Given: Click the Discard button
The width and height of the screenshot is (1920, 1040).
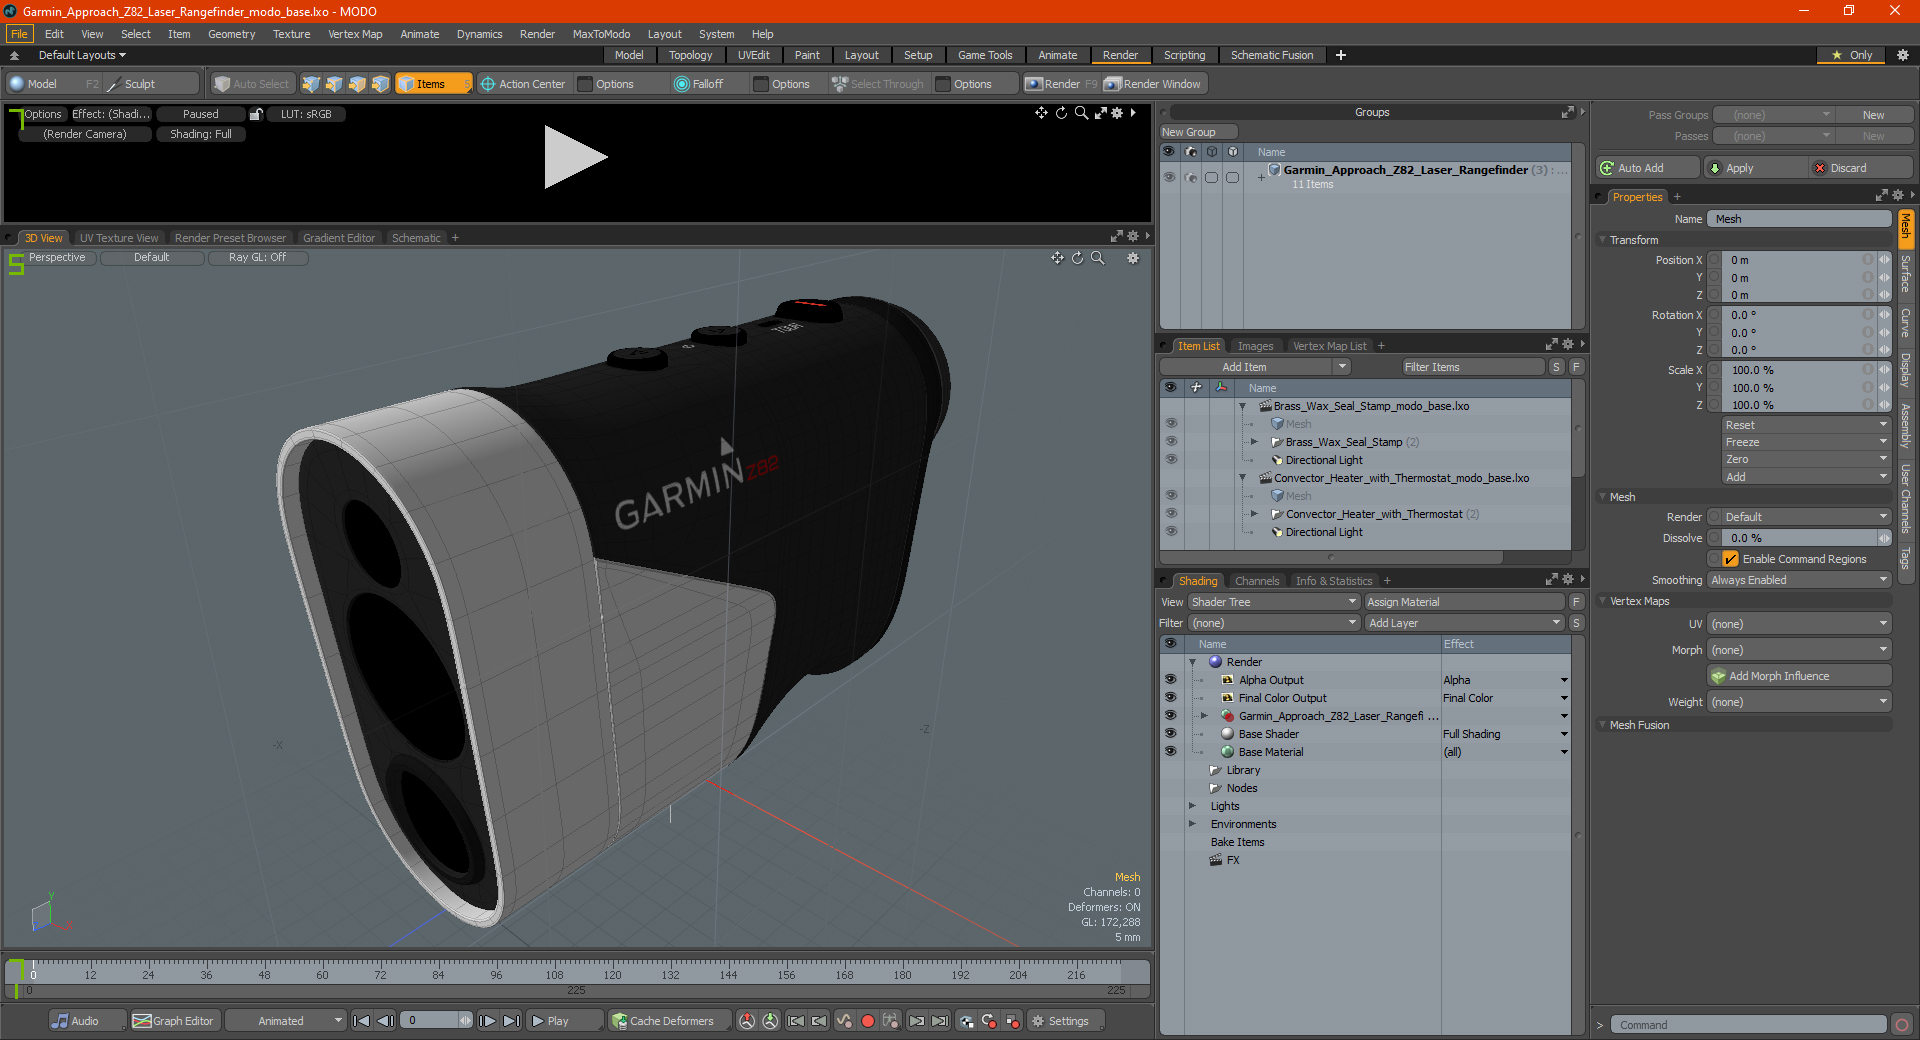Looking at the screenshot, I should click(x=1861, y=168).
